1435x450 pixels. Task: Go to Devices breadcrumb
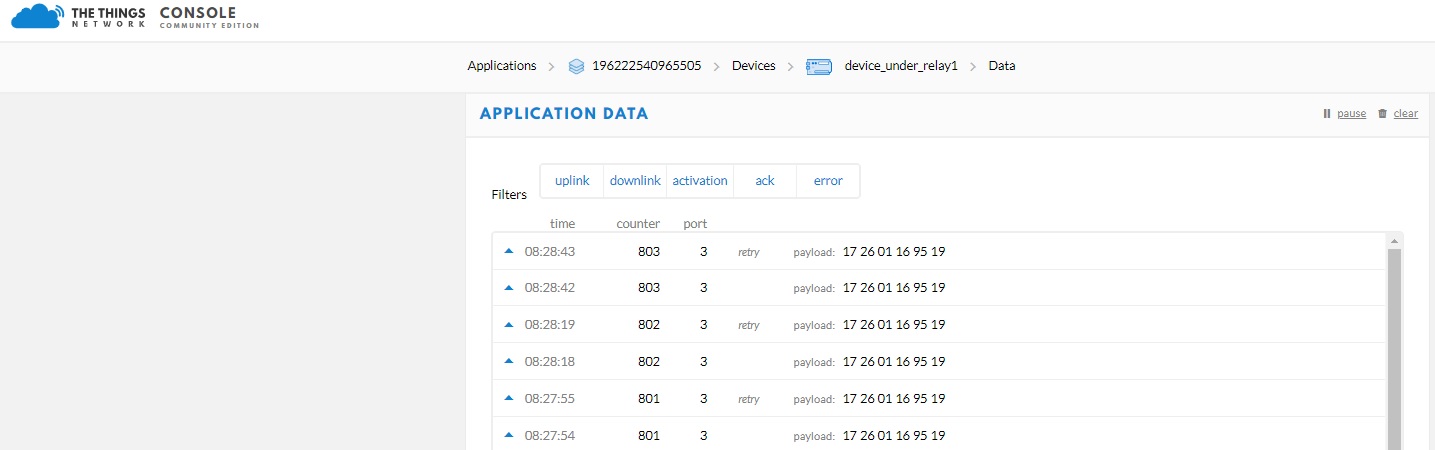[754, 66]
